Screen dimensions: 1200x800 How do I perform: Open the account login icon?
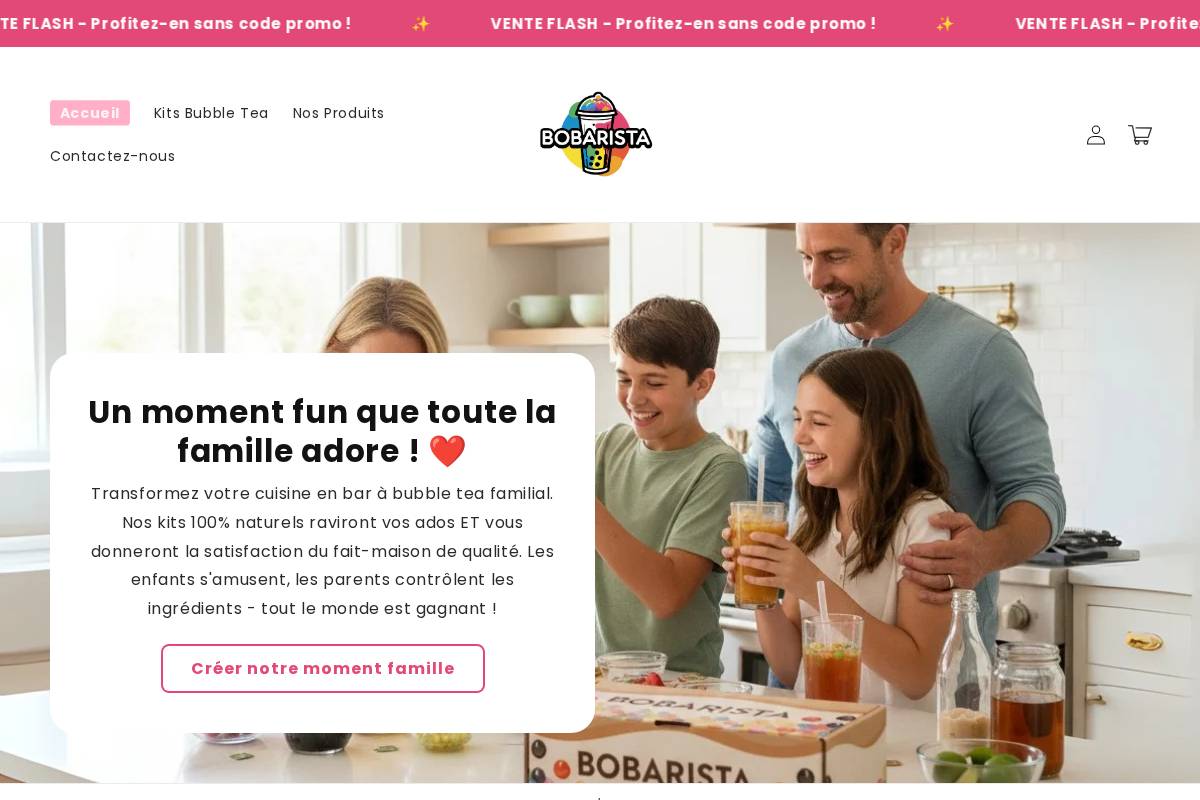(x=1096, y=135)
